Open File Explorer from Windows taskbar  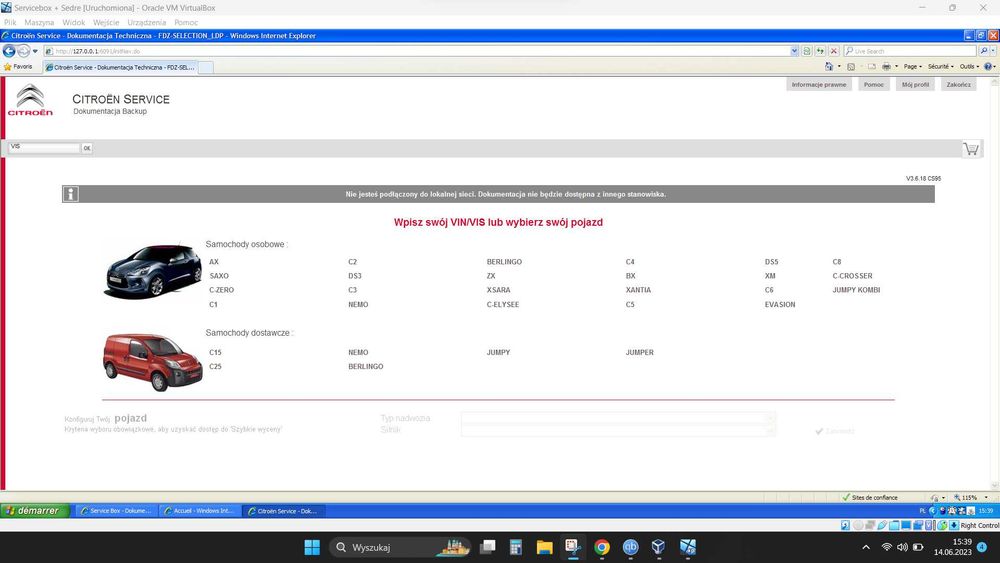pos(544,547)
